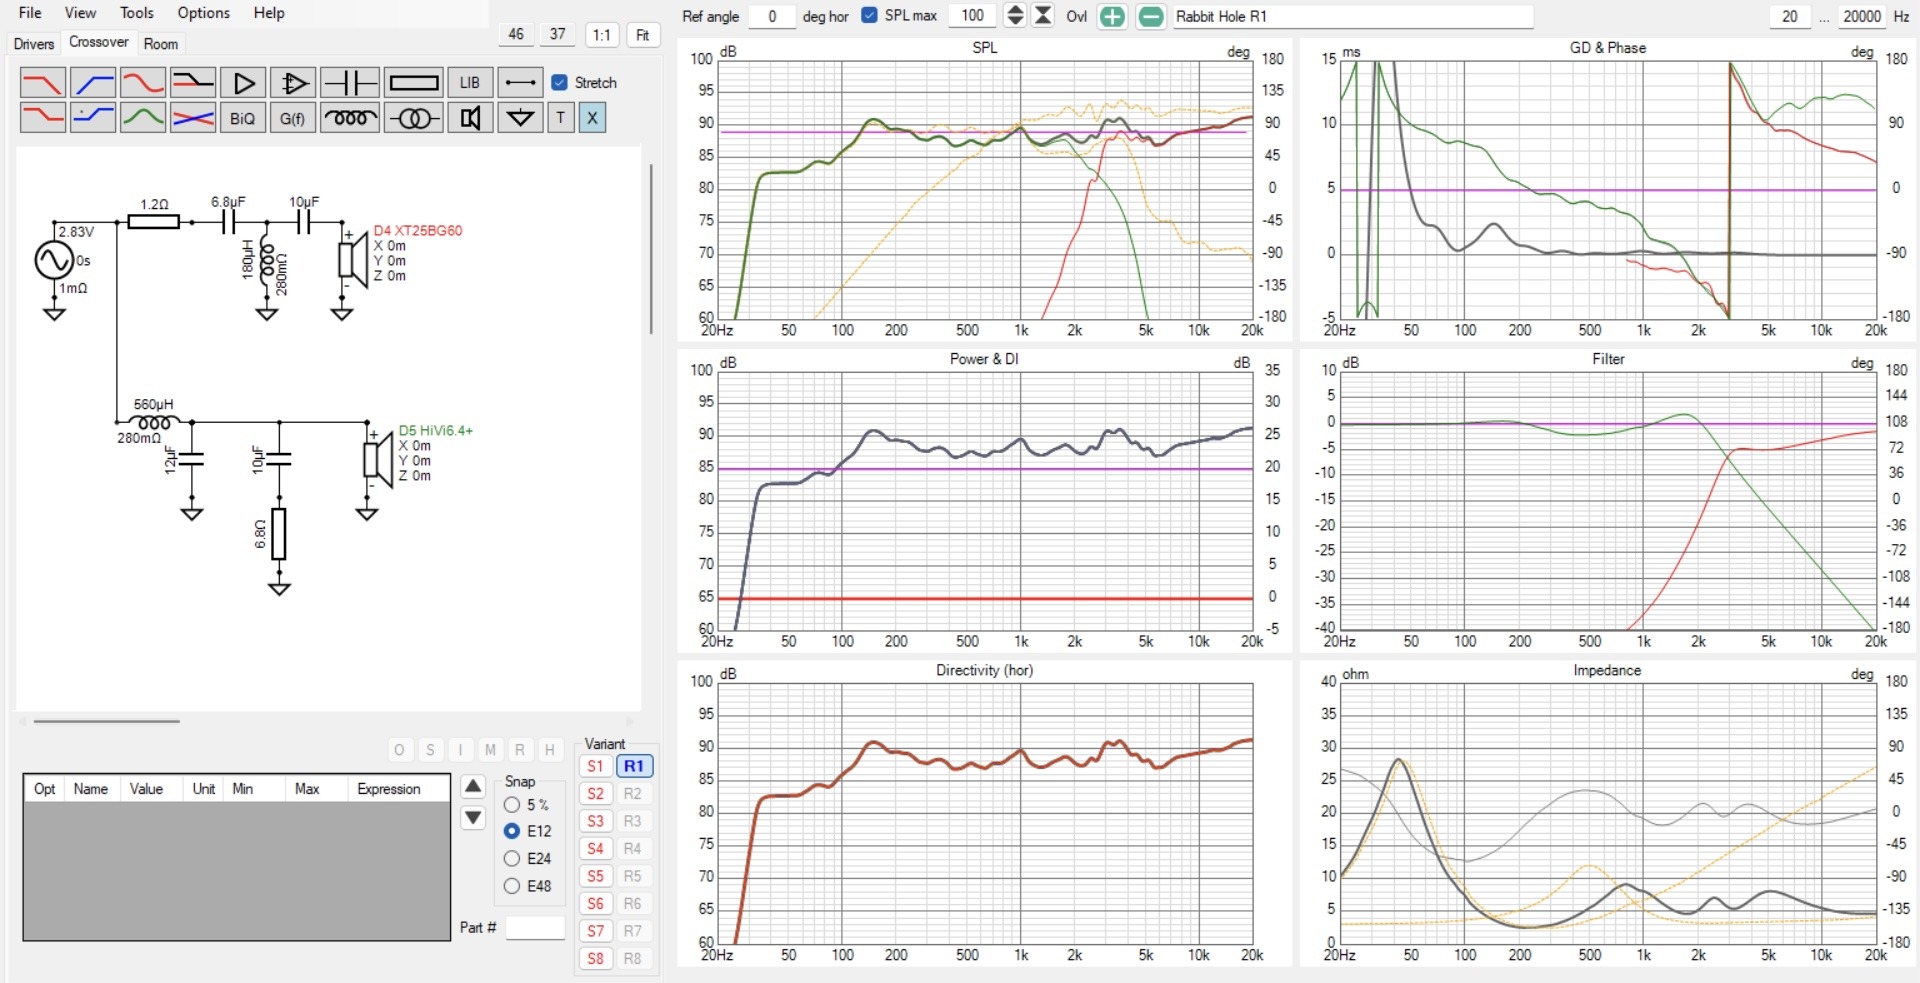Select the E12 snap option

point(512,831)
